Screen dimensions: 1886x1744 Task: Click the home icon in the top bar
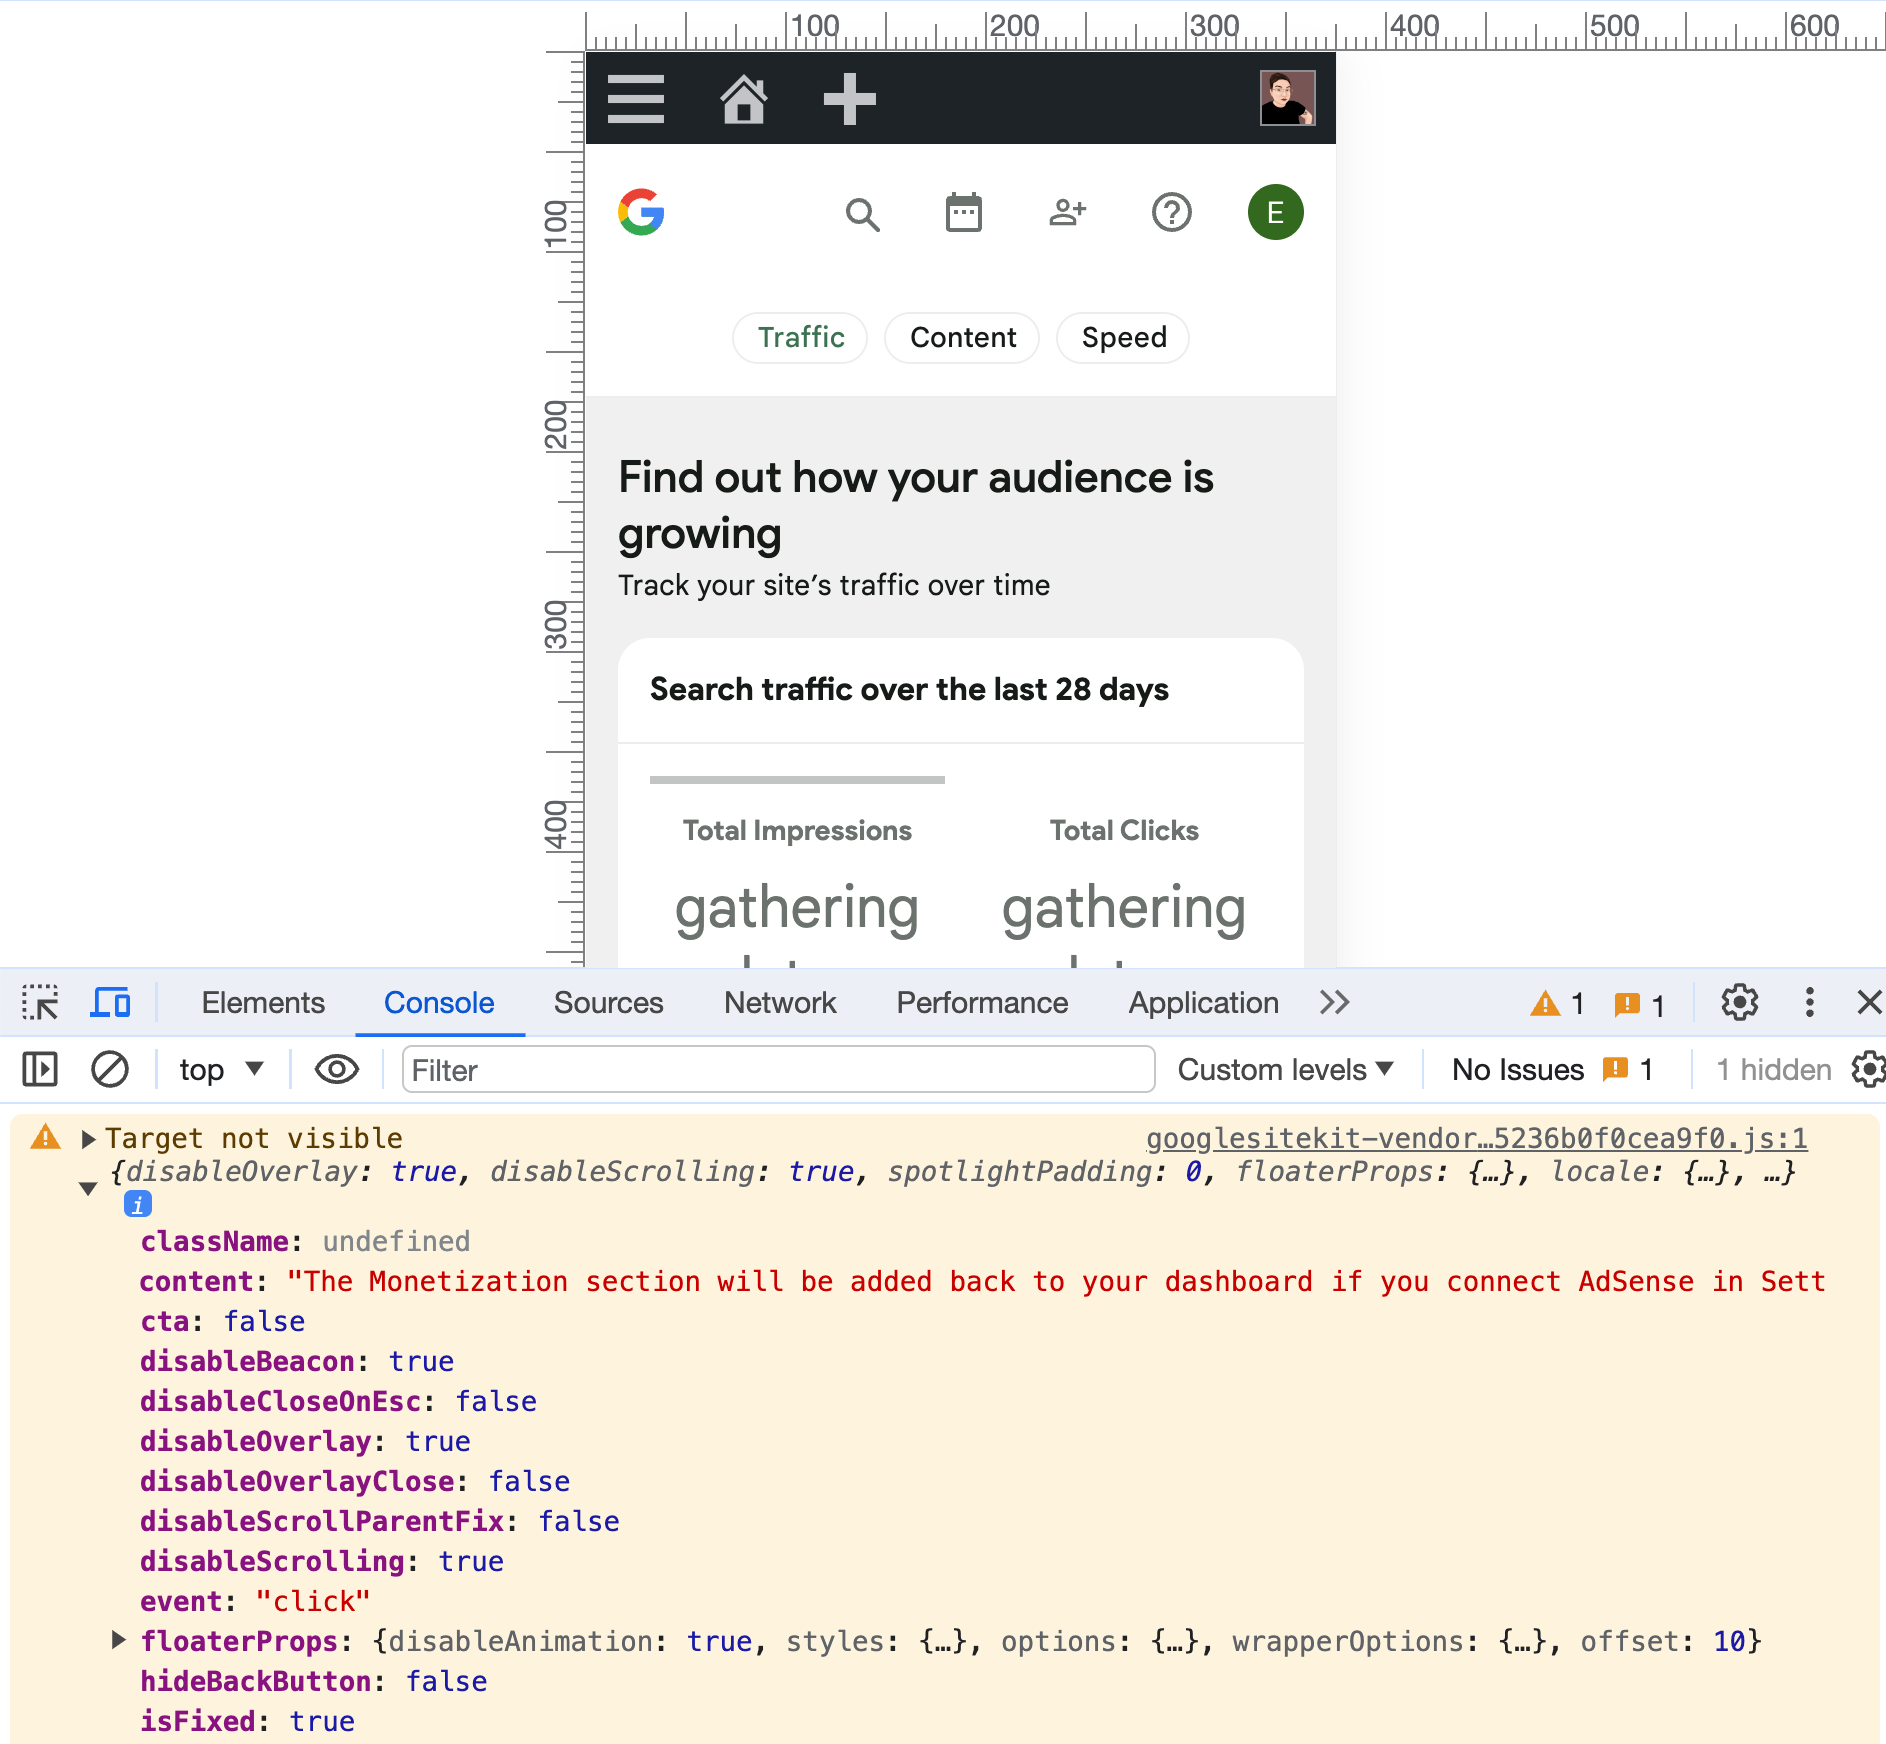pyautogui.click(x=744, y=98)
